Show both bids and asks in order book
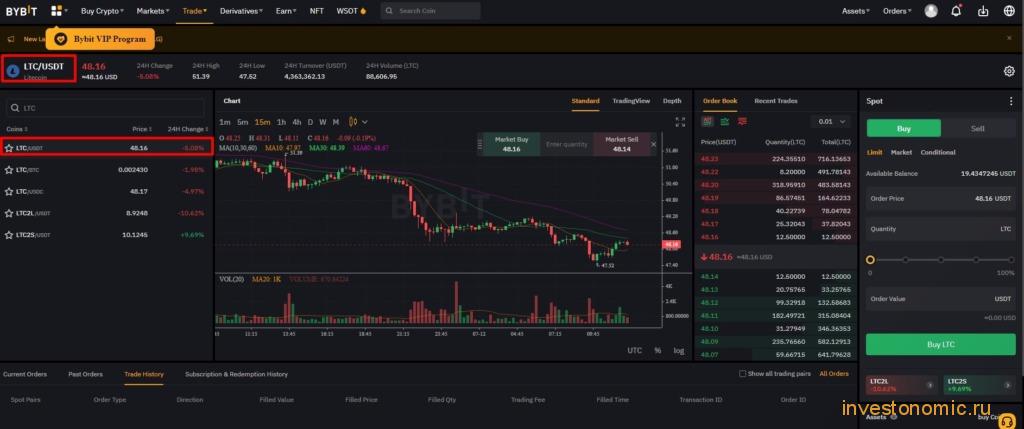The height and width of the screenshot is (429, 1024). 707,121
